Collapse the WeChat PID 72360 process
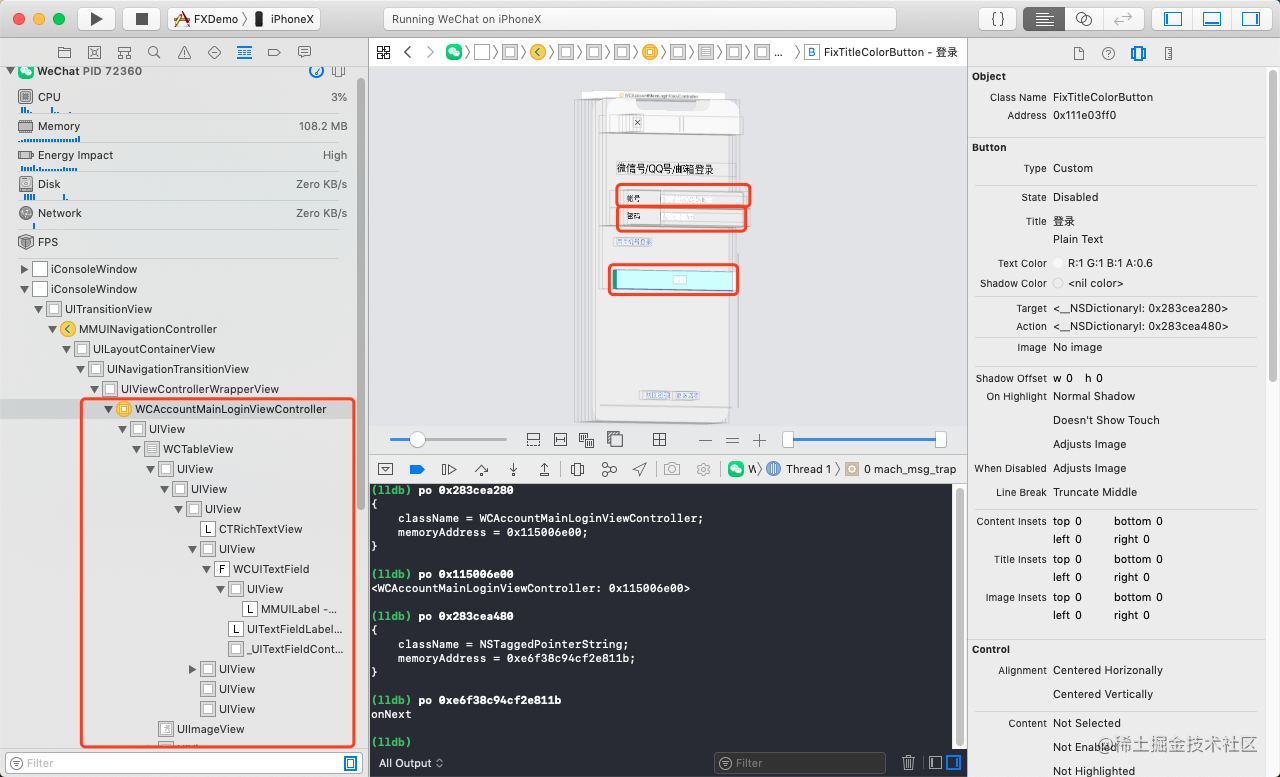Viewport: 1280px width, 777px height. pos(11,71)
